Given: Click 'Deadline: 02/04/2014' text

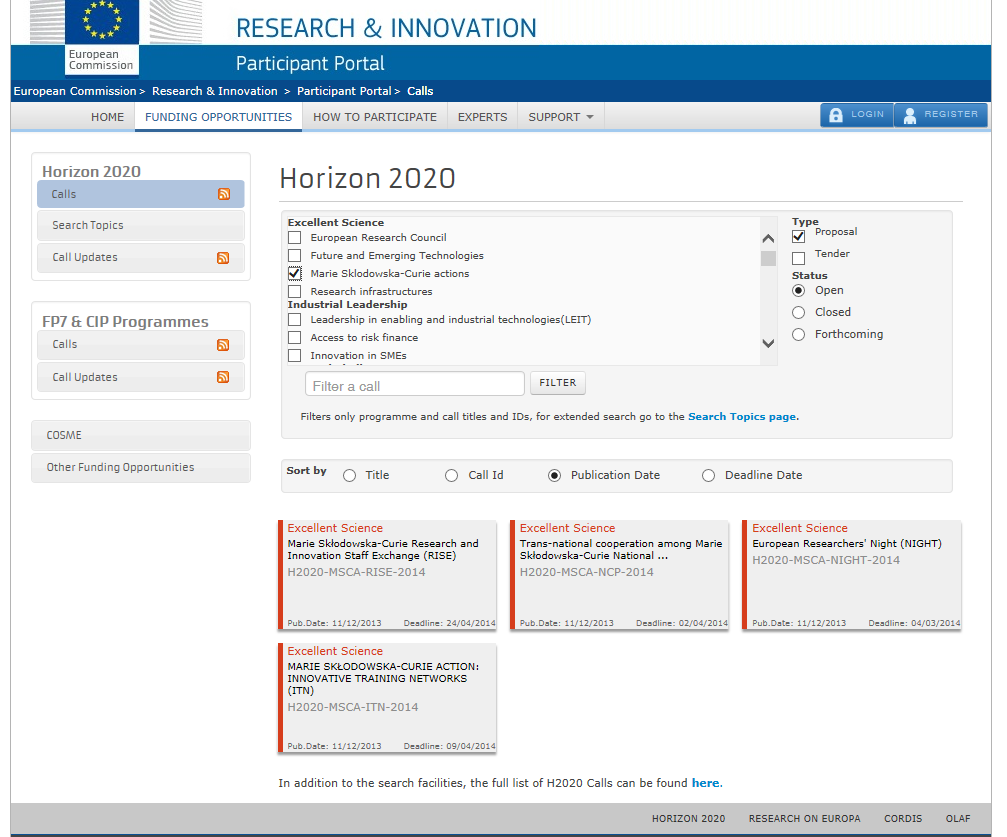Looking at the screenshot, I should point(682,623).
